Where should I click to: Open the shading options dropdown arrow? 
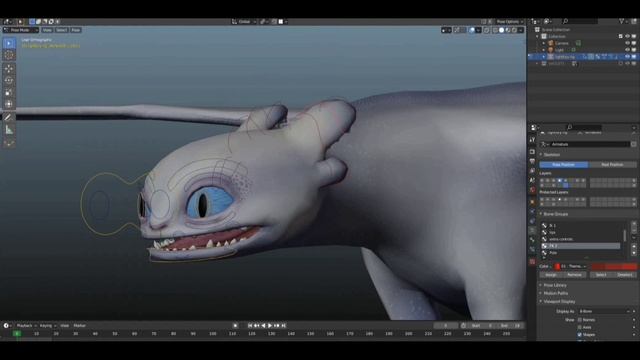521,30
